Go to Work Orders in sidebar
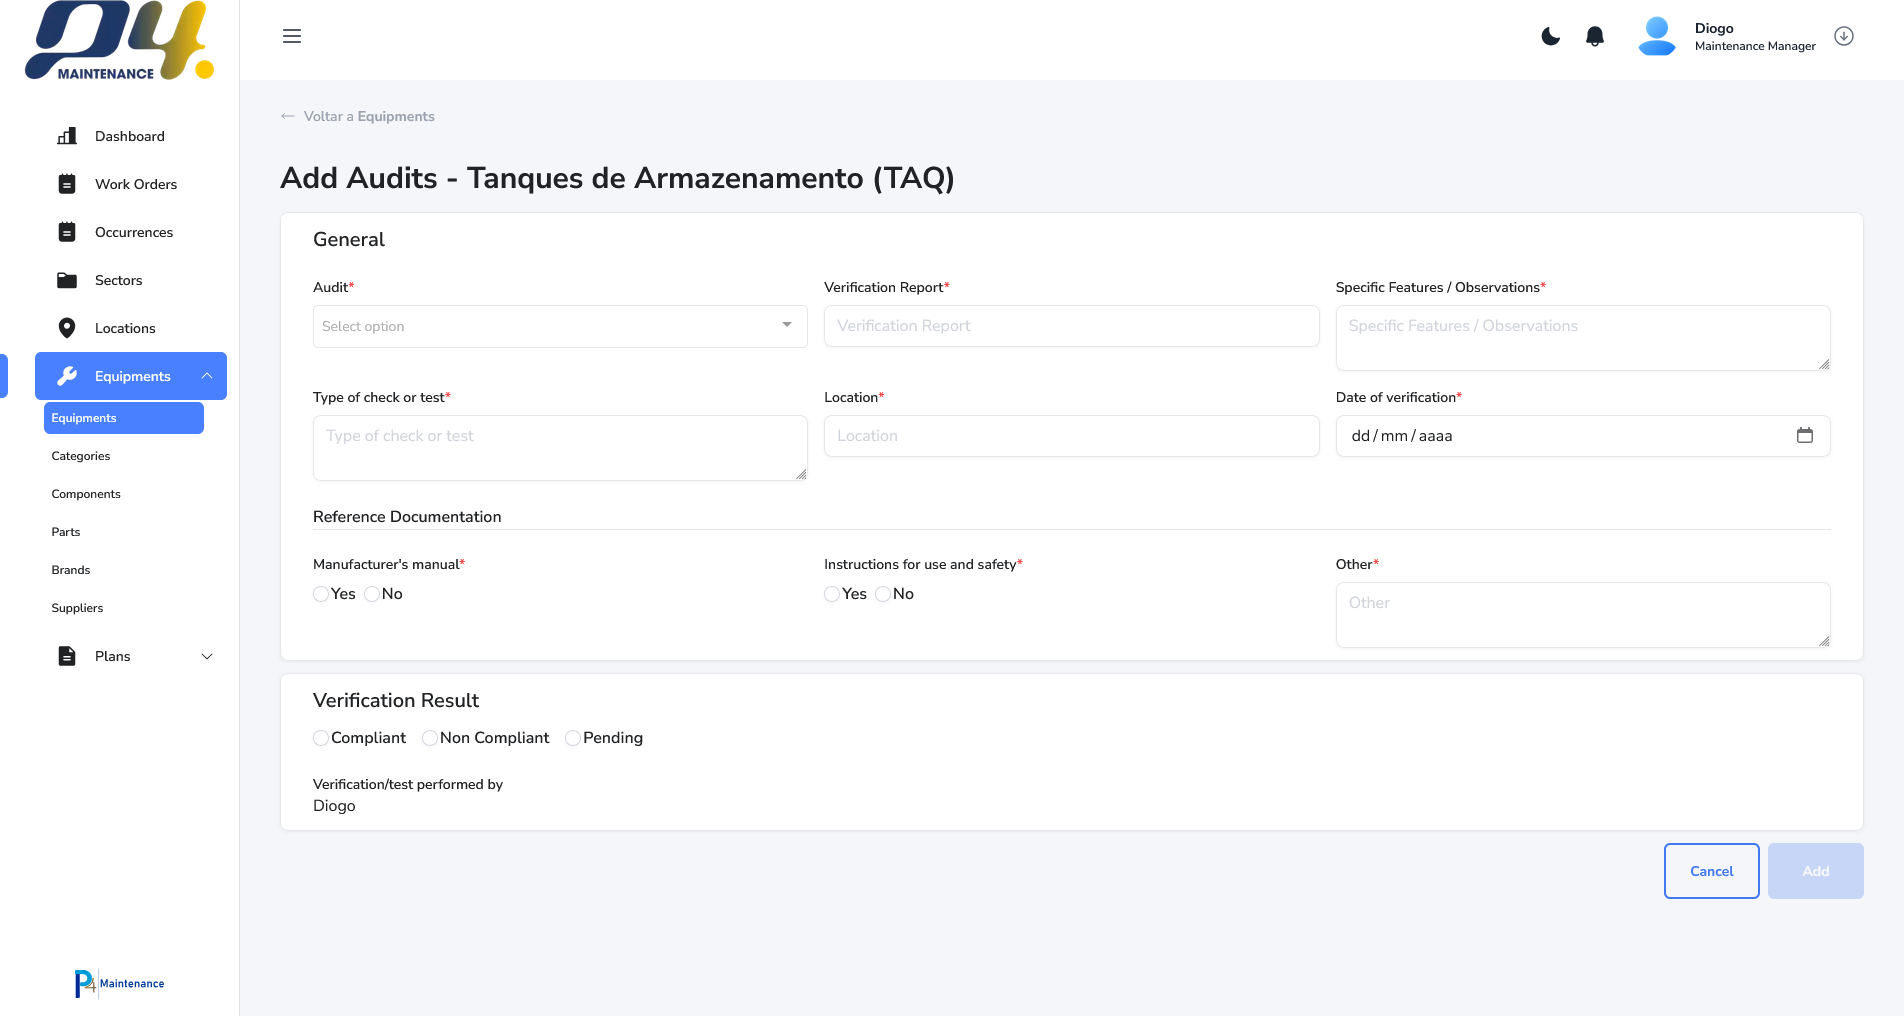The image size is (1904, 1016). pos(135,184)
